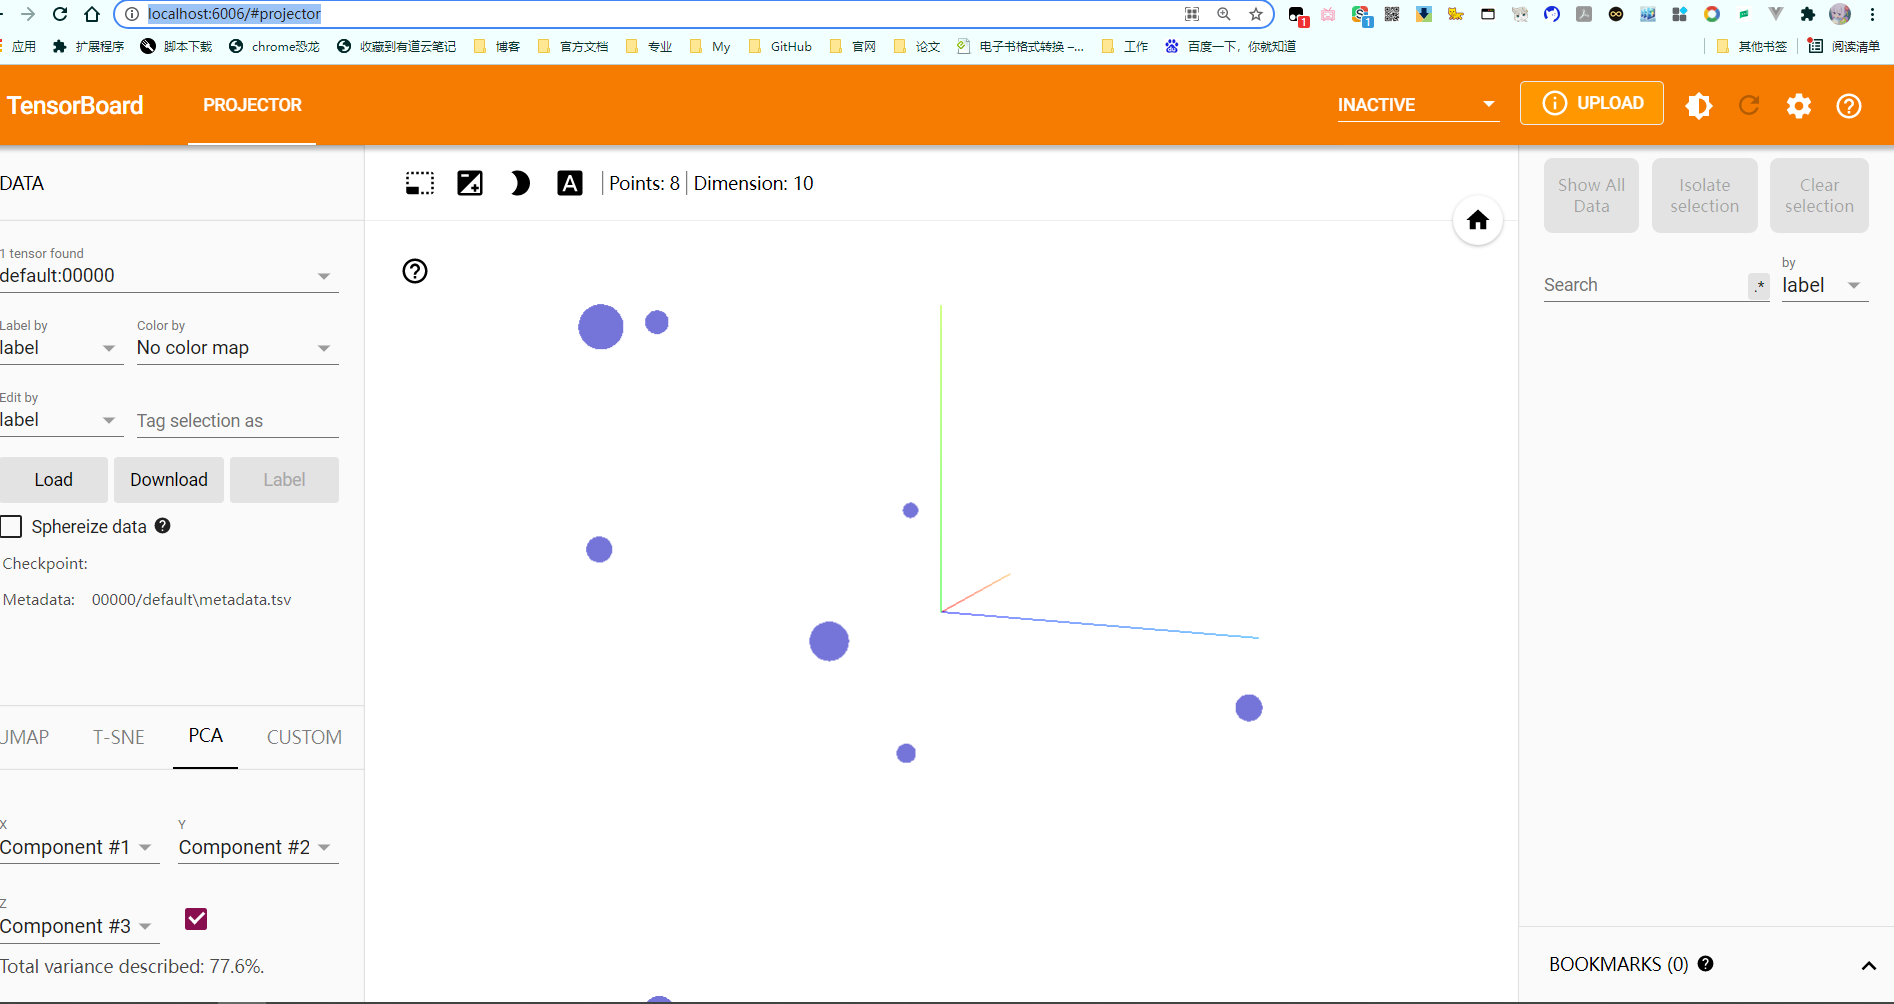Open the Color by dropdown showing No color map
This screenshot has height=1004, width=1894.
pos(236,348)
